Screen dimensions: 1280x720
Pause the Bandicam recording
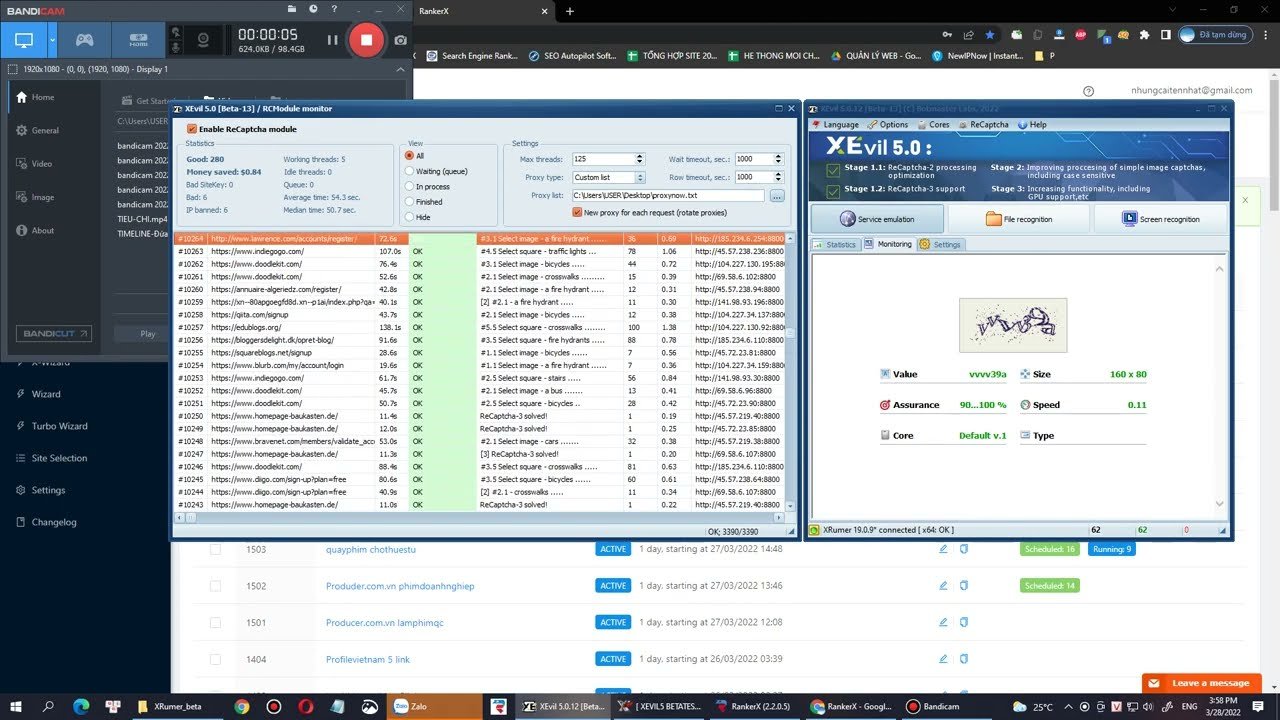click(x=333, y=40)
